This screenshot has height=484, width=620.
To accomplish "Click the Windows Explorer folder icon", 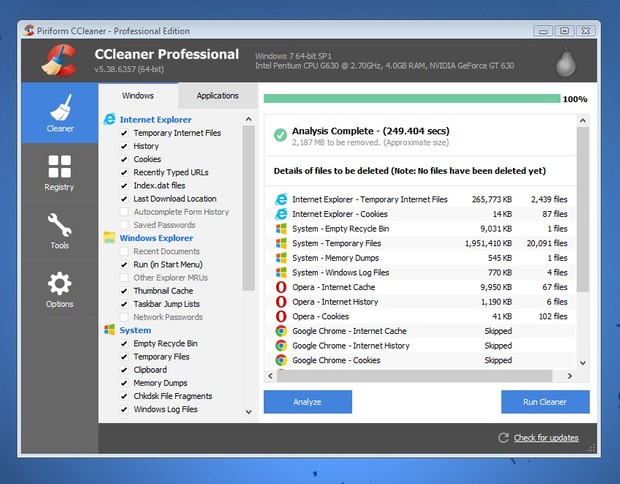I will point(110,238).
